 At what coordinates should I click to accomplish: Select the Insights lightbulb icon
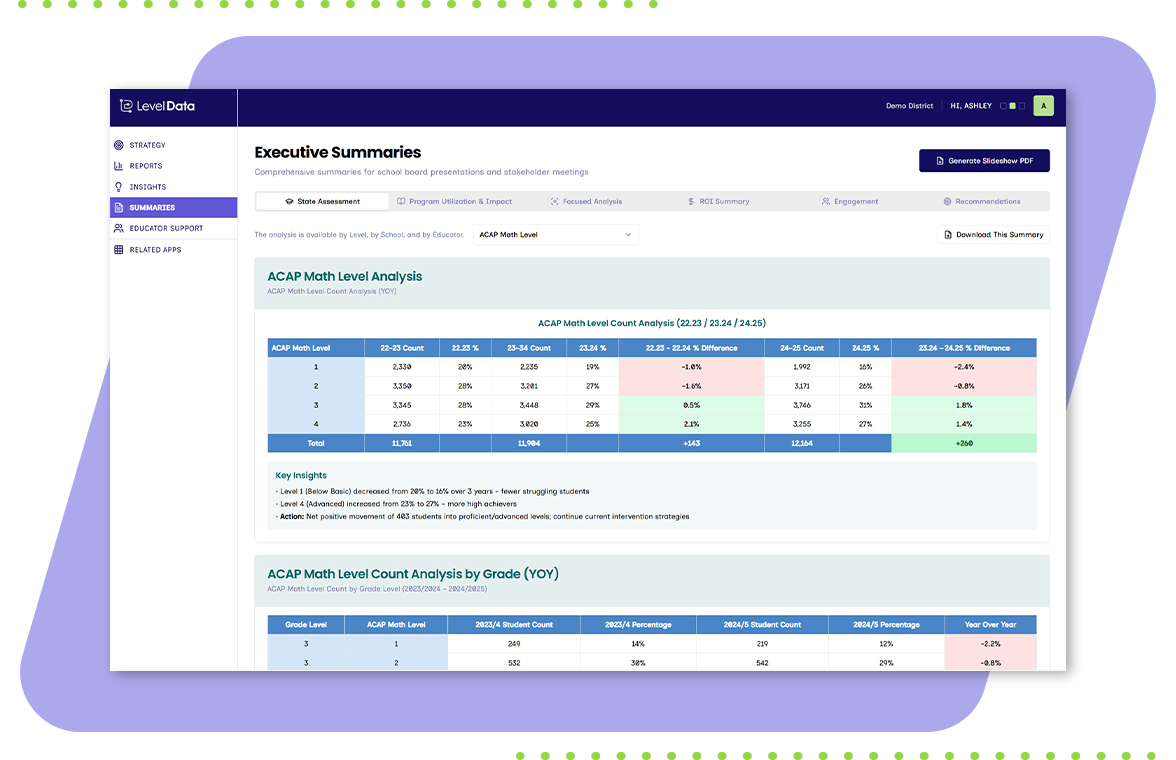point(119,187)
